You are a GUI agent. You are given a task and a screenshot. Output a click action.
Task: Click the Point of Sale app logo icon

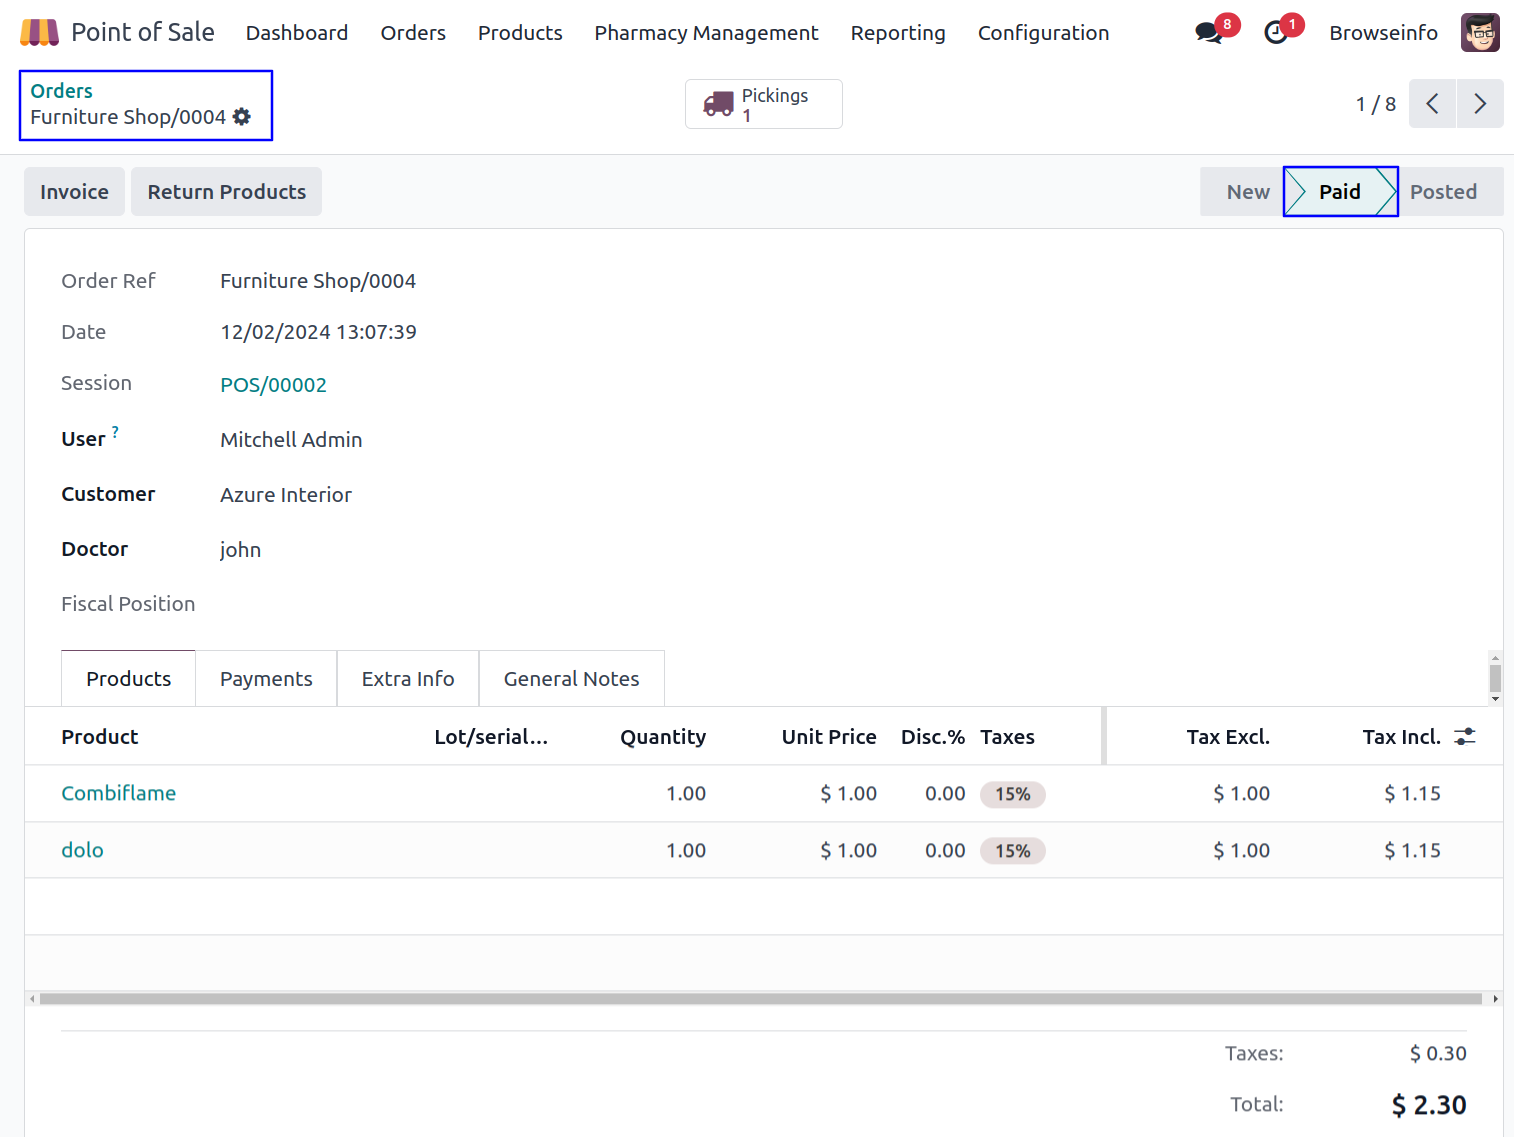point(39,33)
